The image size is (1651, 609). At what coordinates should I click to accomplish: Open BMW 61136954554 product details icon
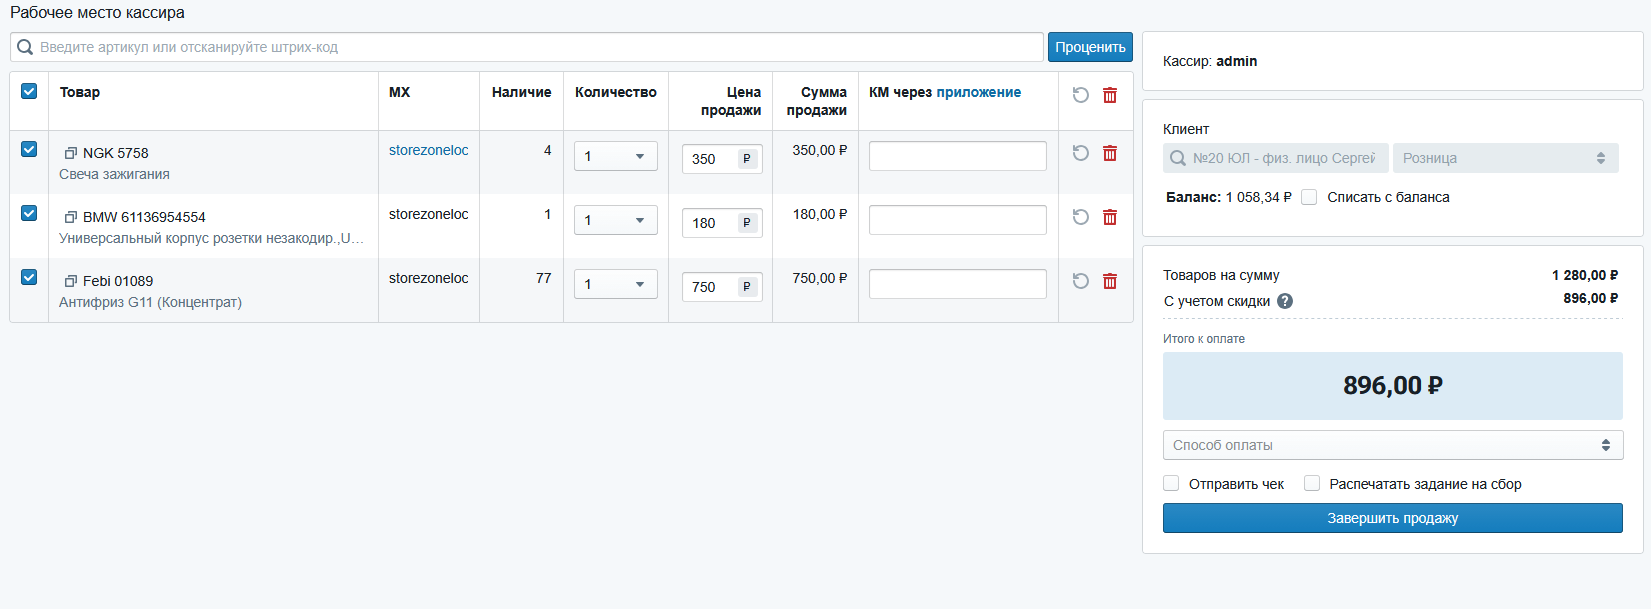[71, 217]
